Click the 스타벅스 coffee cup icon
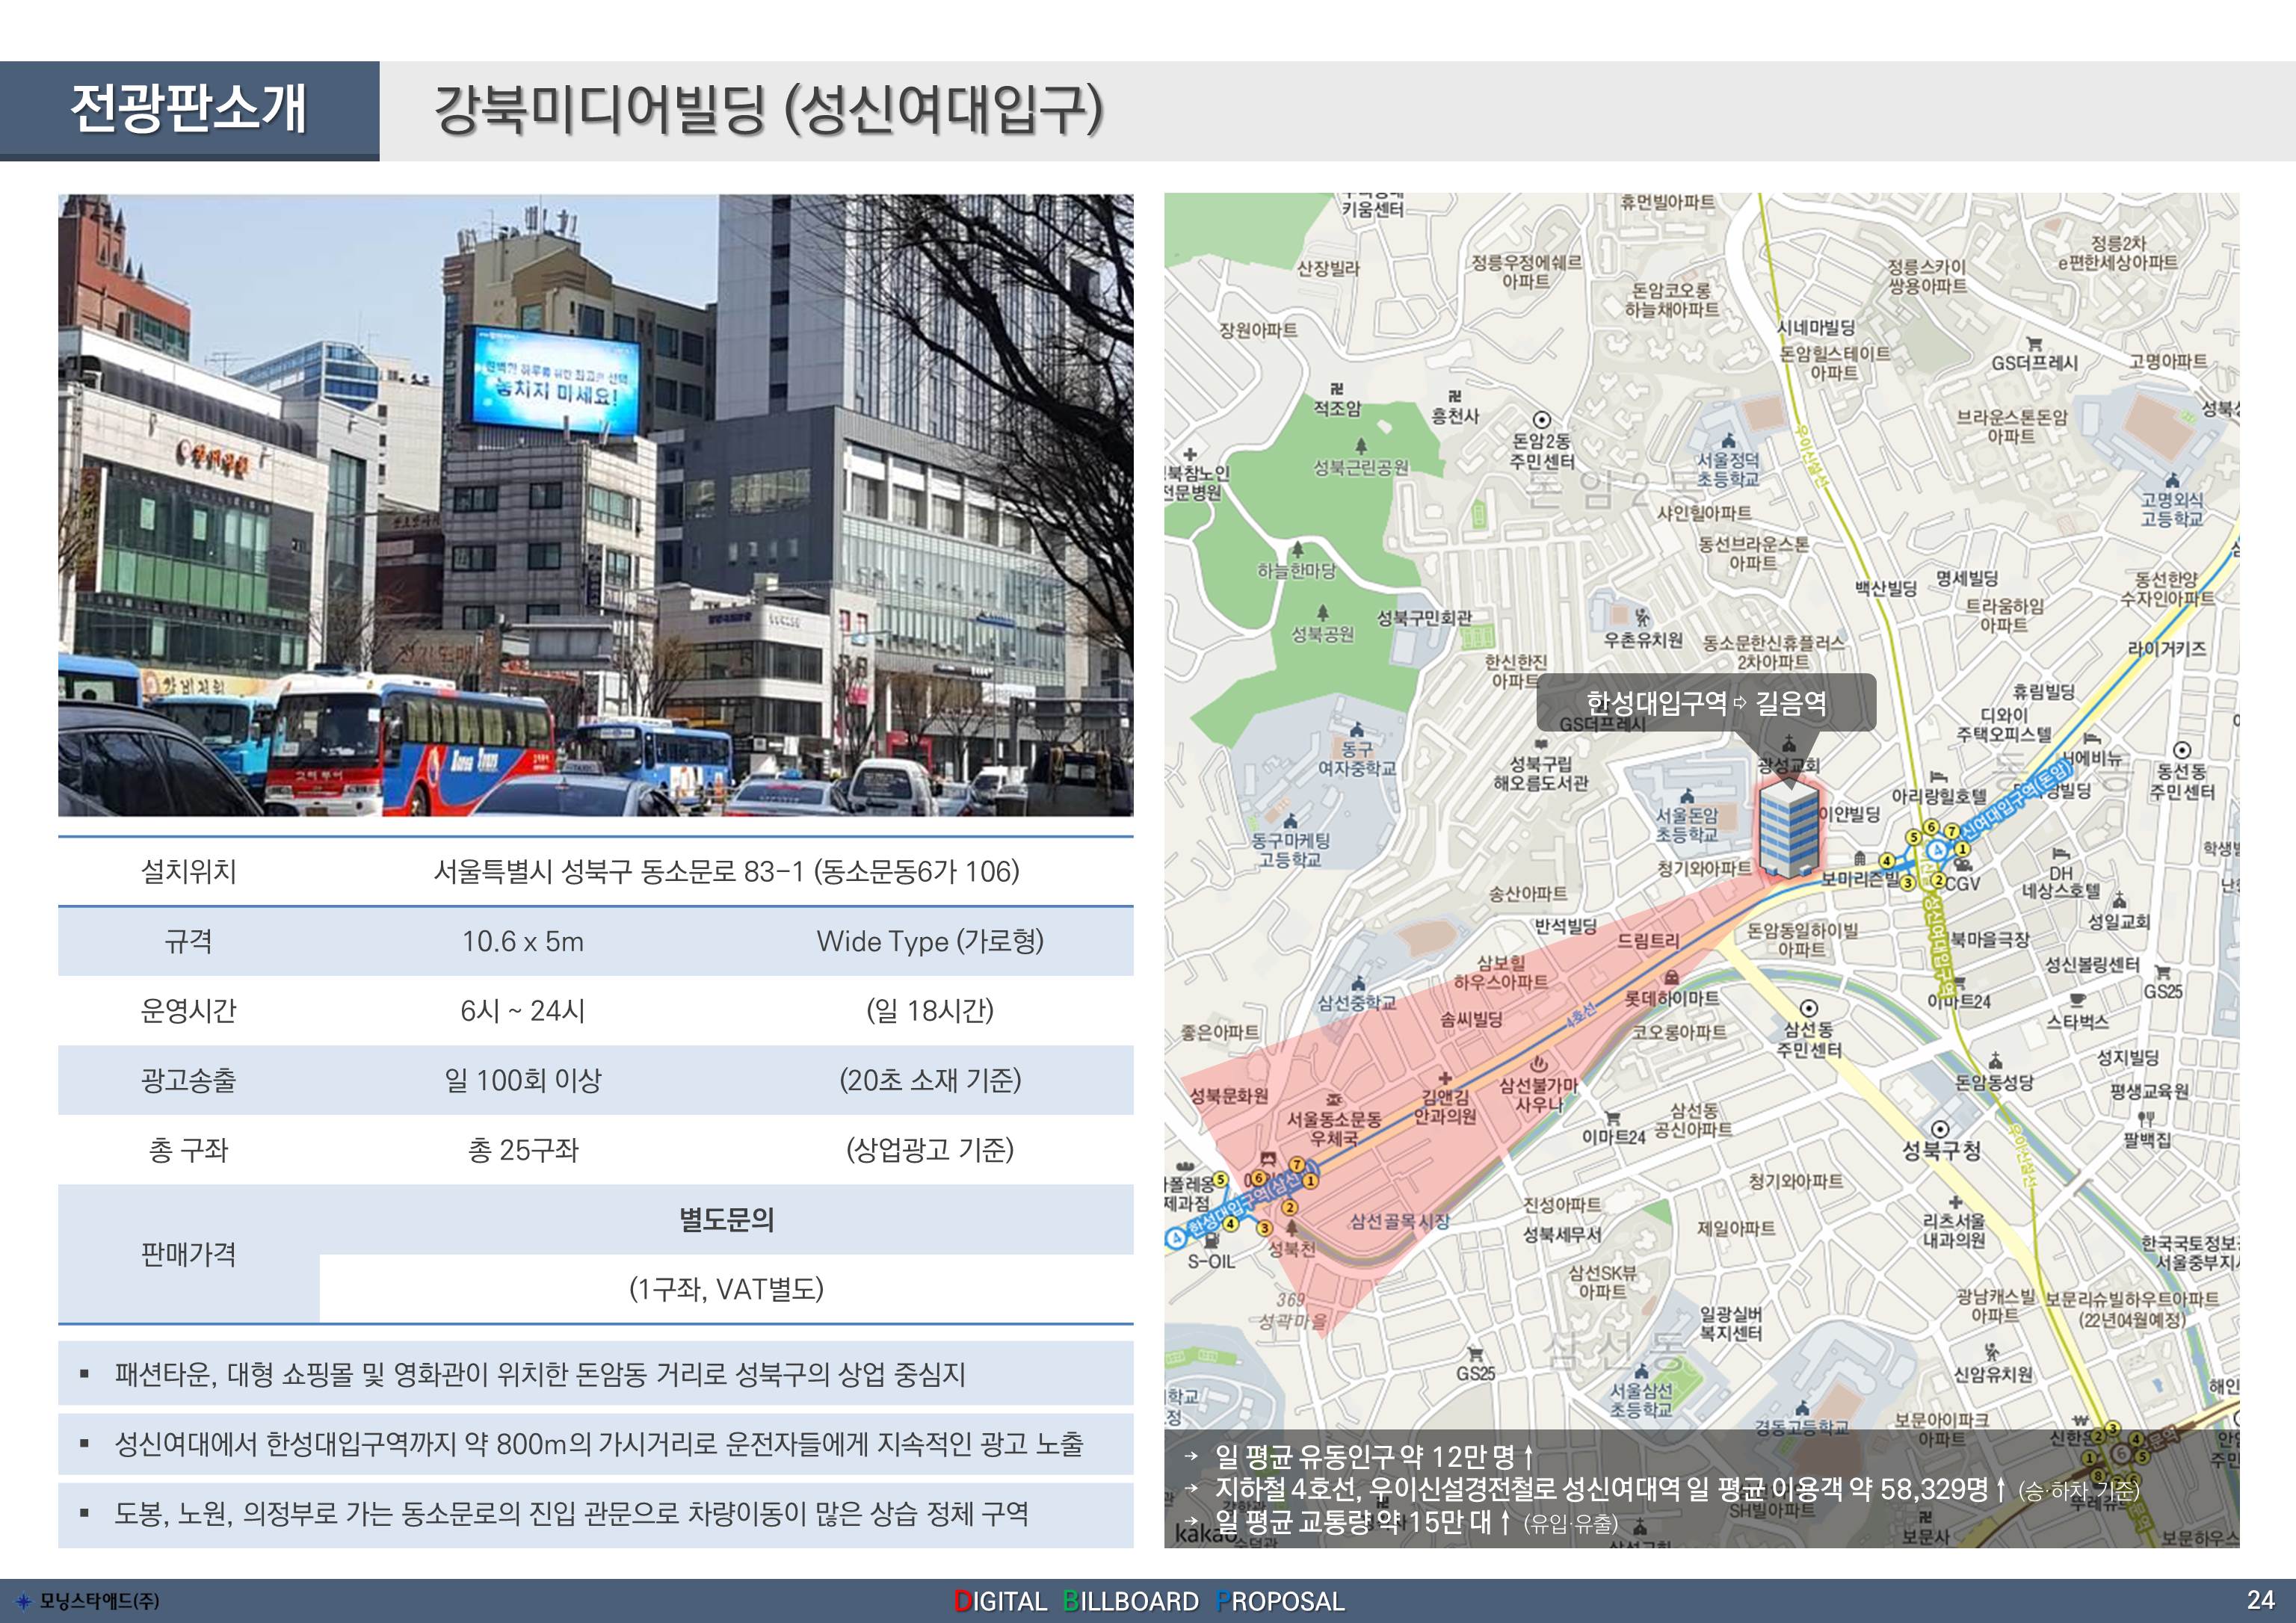The image size is (2296, 1623). [2077, 1001]
